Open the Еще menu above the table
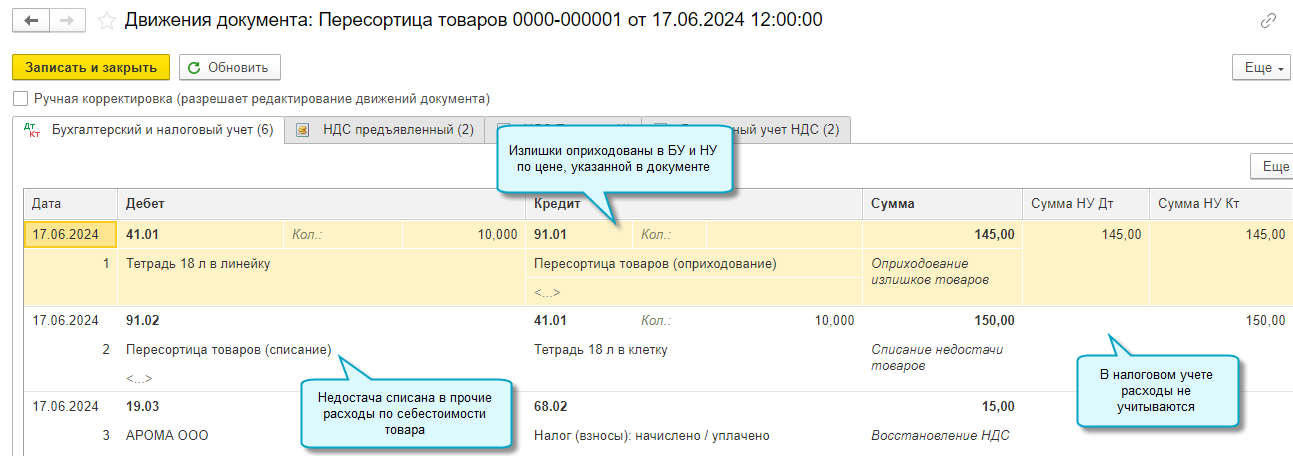The image size is (1293, 456). 1272,167
